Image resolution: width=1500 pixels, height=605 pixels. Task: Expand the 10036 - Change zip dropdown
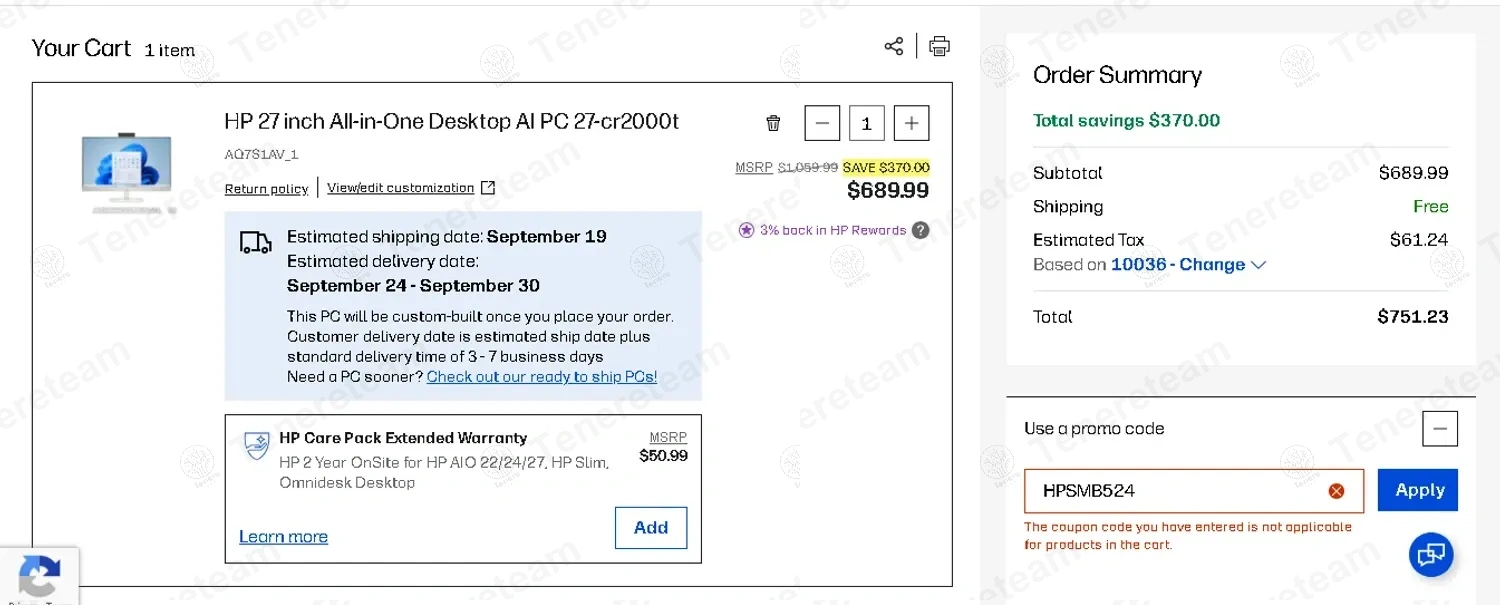coord(1259,265)
